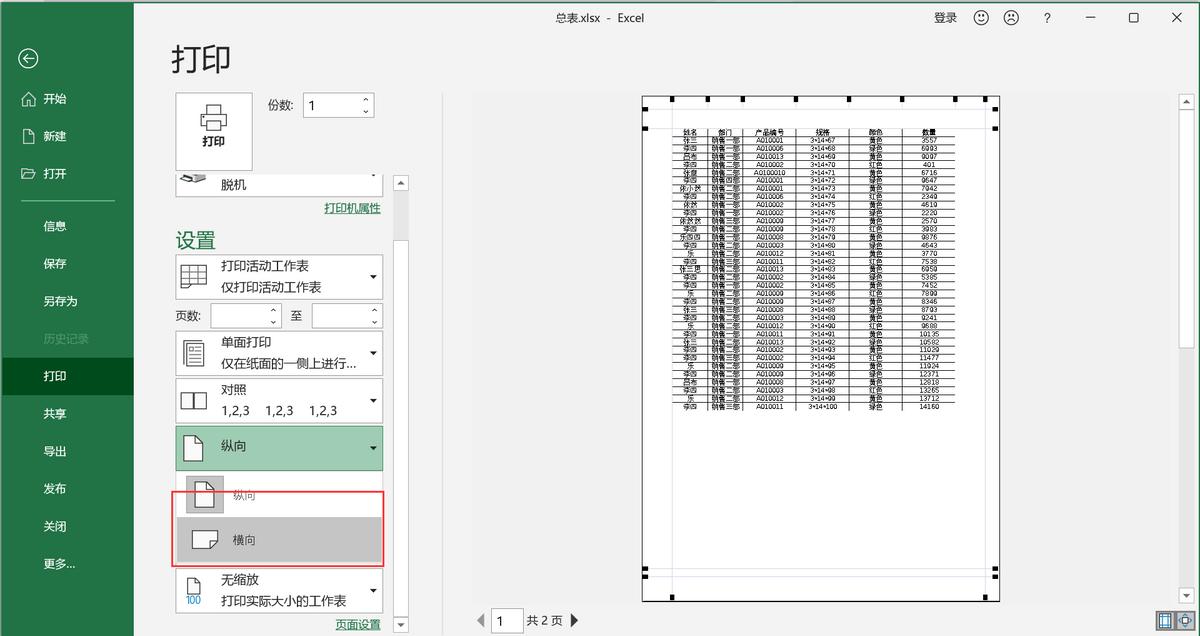Open 另存为 in left sidebar
This screenshot has height=636, width=1200.
point(60,301)
